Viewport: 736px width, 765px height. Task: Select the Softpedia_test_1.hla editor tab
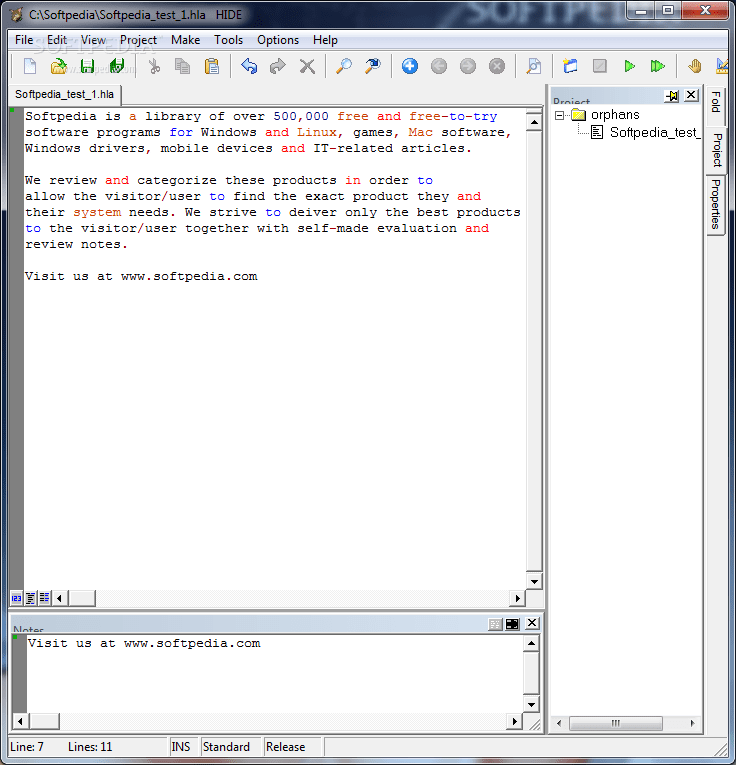[x=64, y=94]
